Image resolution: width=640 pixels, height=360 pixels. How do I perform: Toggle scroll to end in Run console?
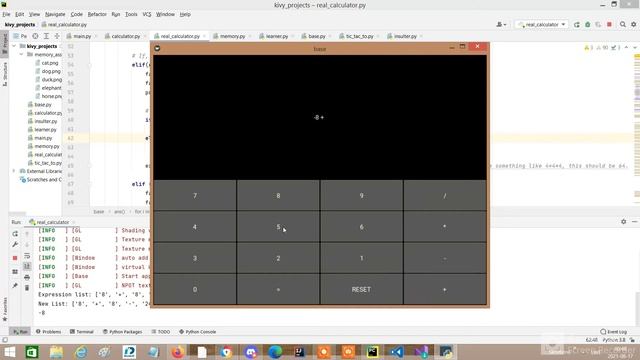pyautogui.click(x=27, y=266)
